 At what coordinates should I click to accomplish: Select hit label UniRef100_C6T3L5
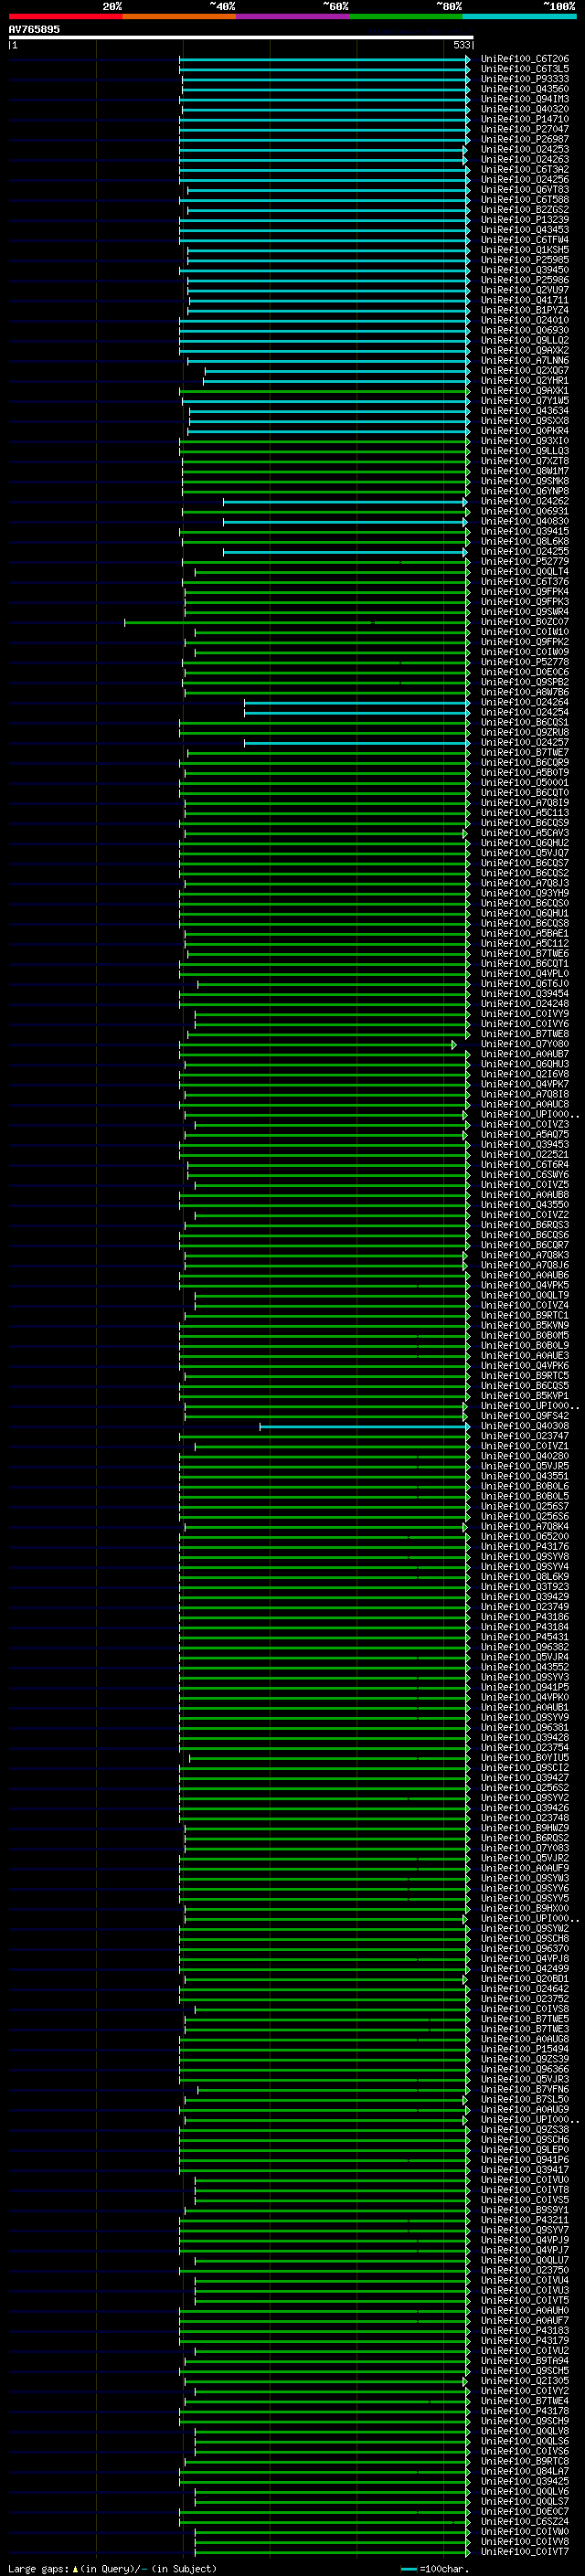coord(525,69)
